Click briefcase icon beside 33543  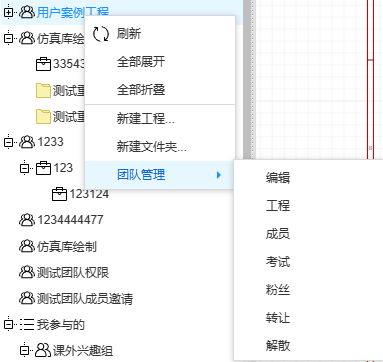click(43, 64)
